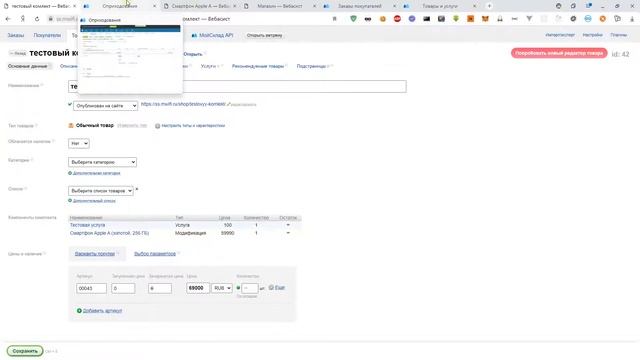Click the downloads icon at toolbar end
Image resolution: width=640 pixels, height=360 pixels.
click(632, 19)
